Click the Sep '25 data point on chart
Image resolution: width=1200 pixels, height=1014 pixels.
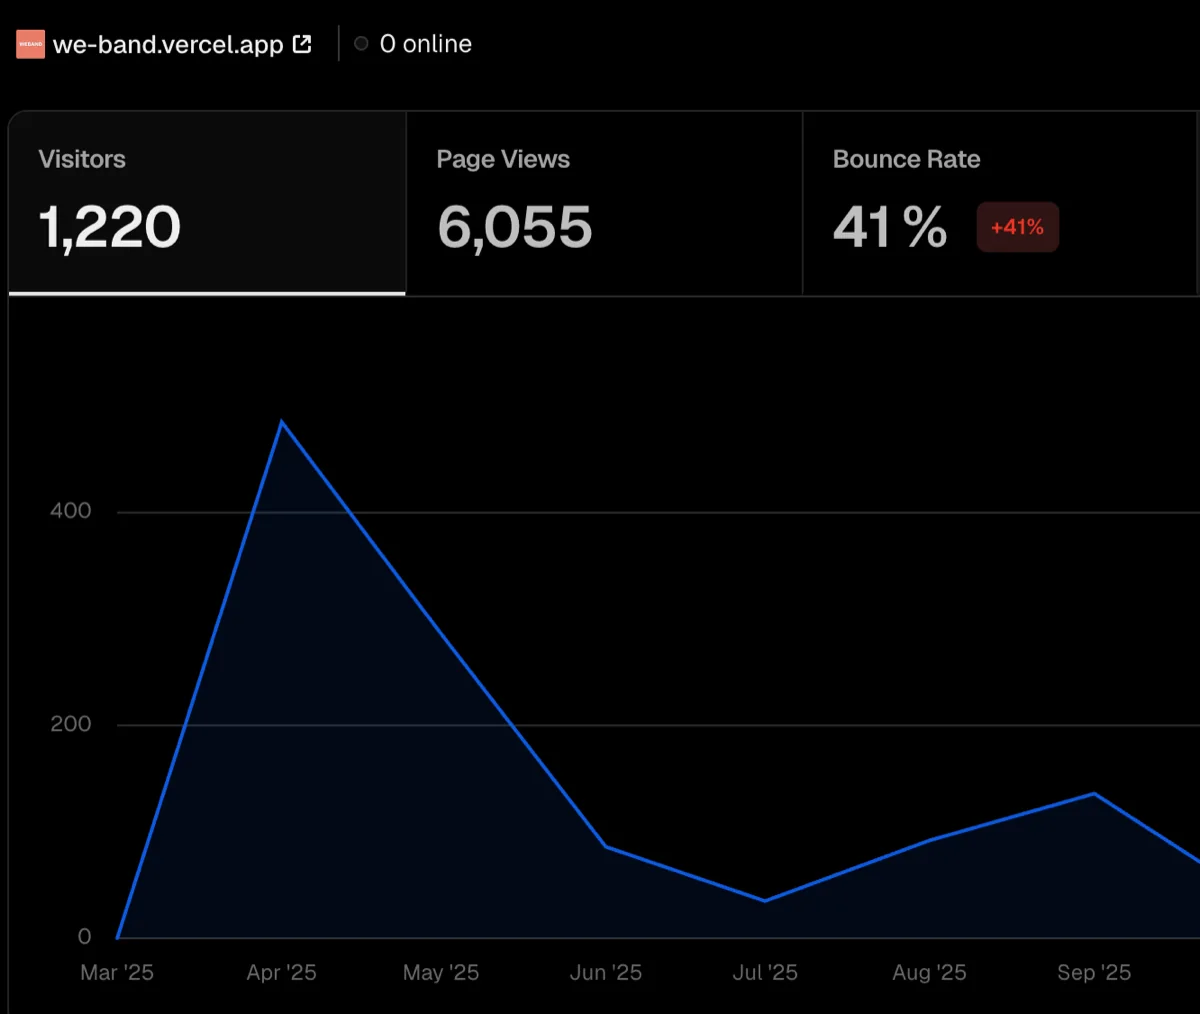tap(1094, 794)
